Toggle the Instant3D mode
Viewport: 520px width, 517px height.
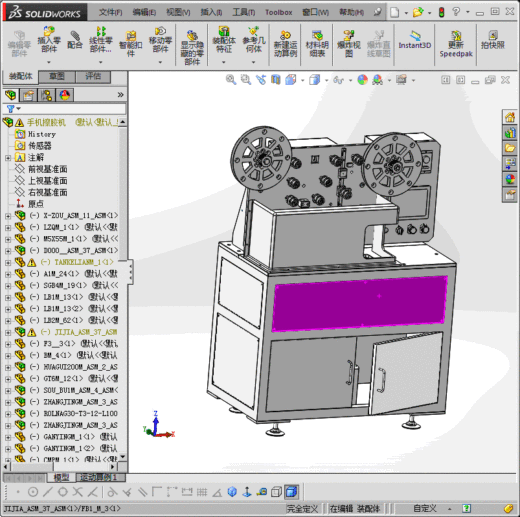coord(415,40)
